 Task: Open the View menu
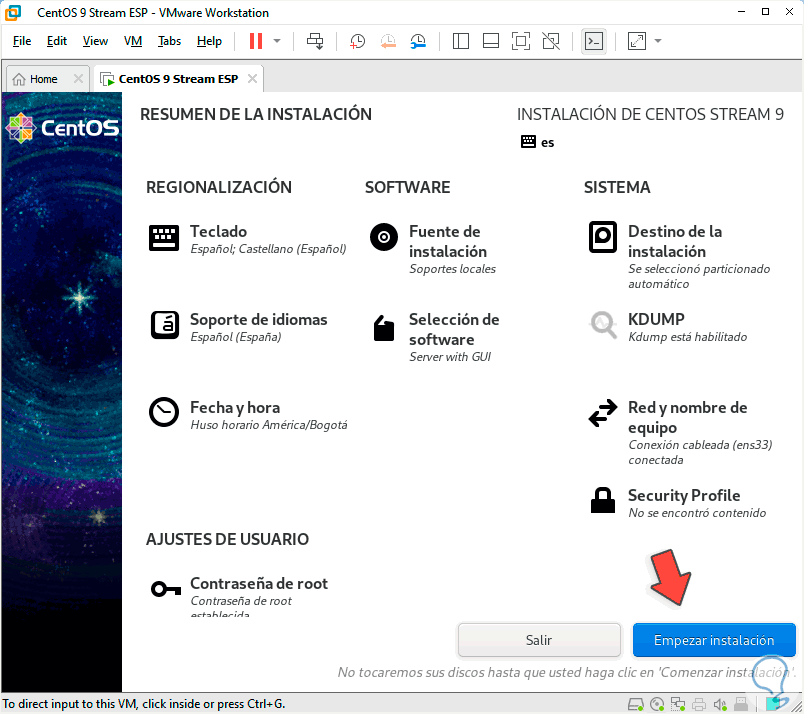(x=95, y=41)
